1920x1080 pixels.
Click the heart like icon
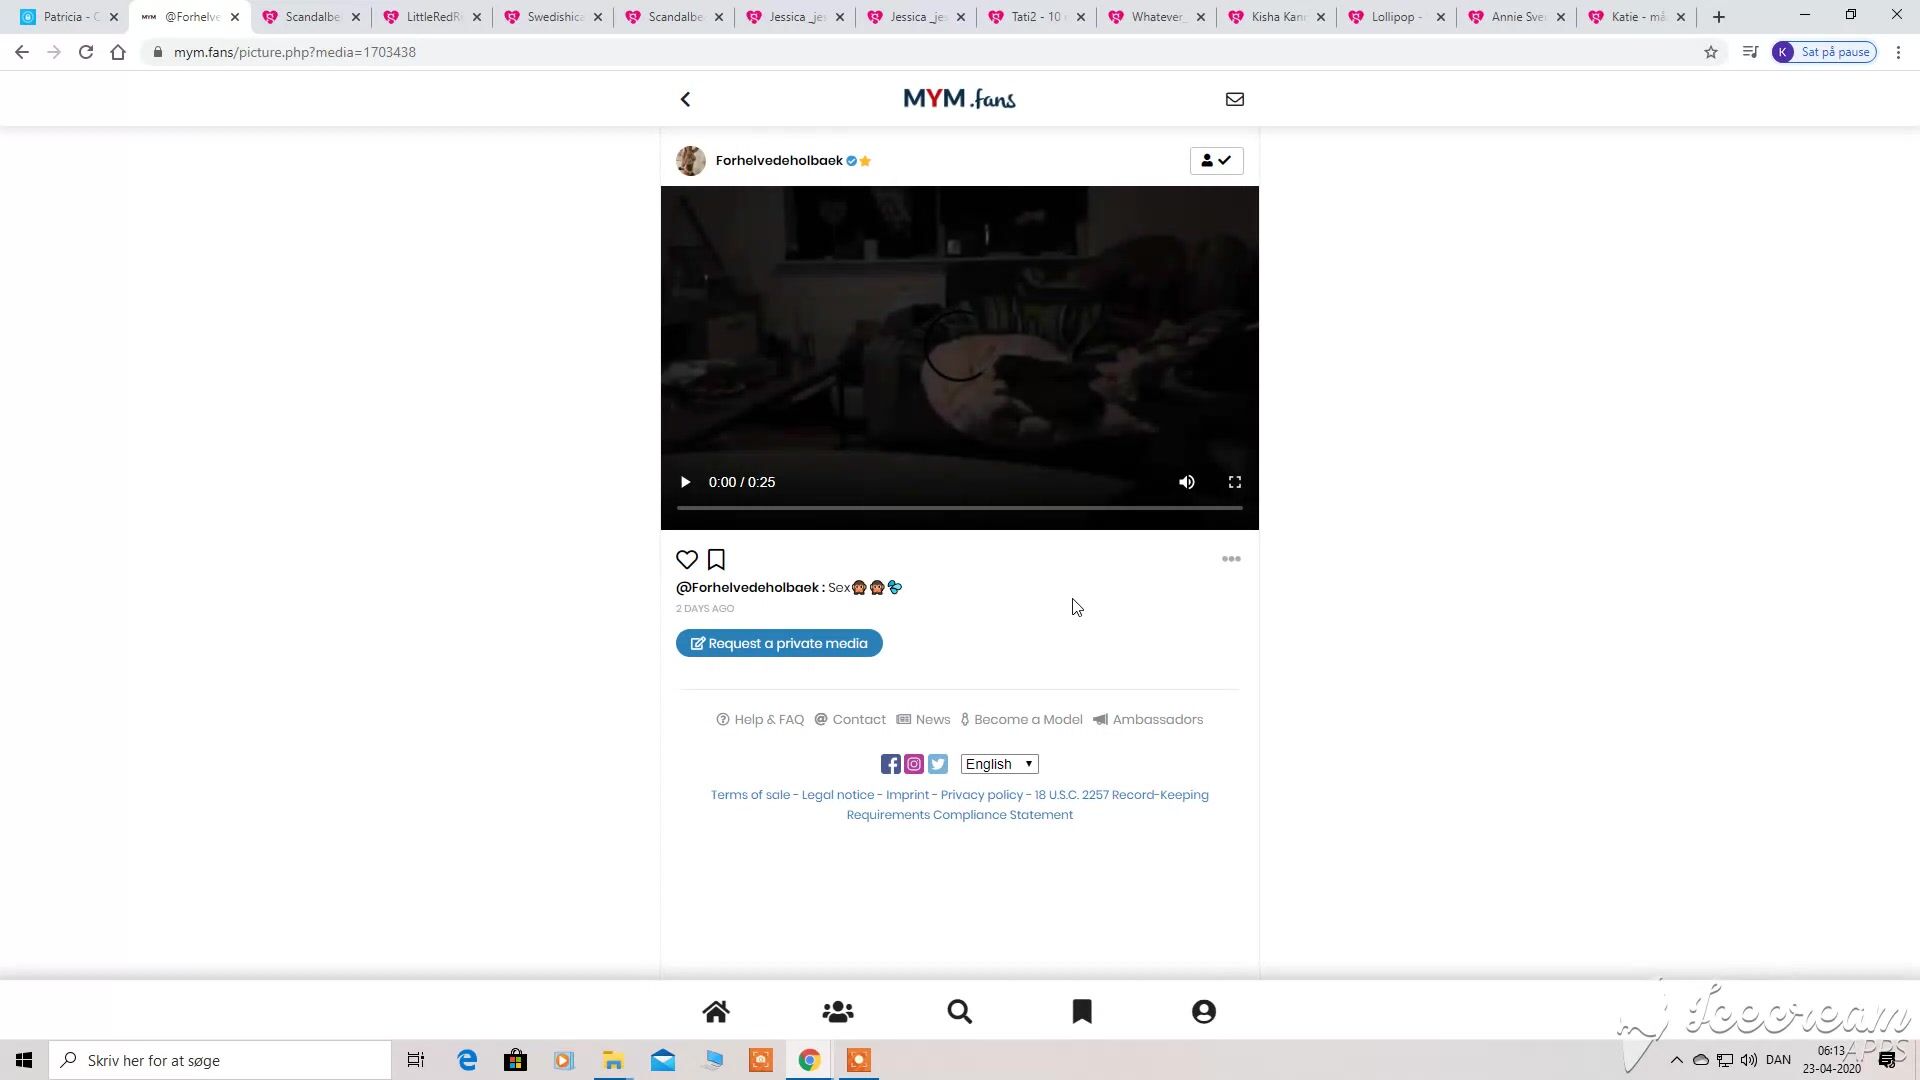pos(687,560)
